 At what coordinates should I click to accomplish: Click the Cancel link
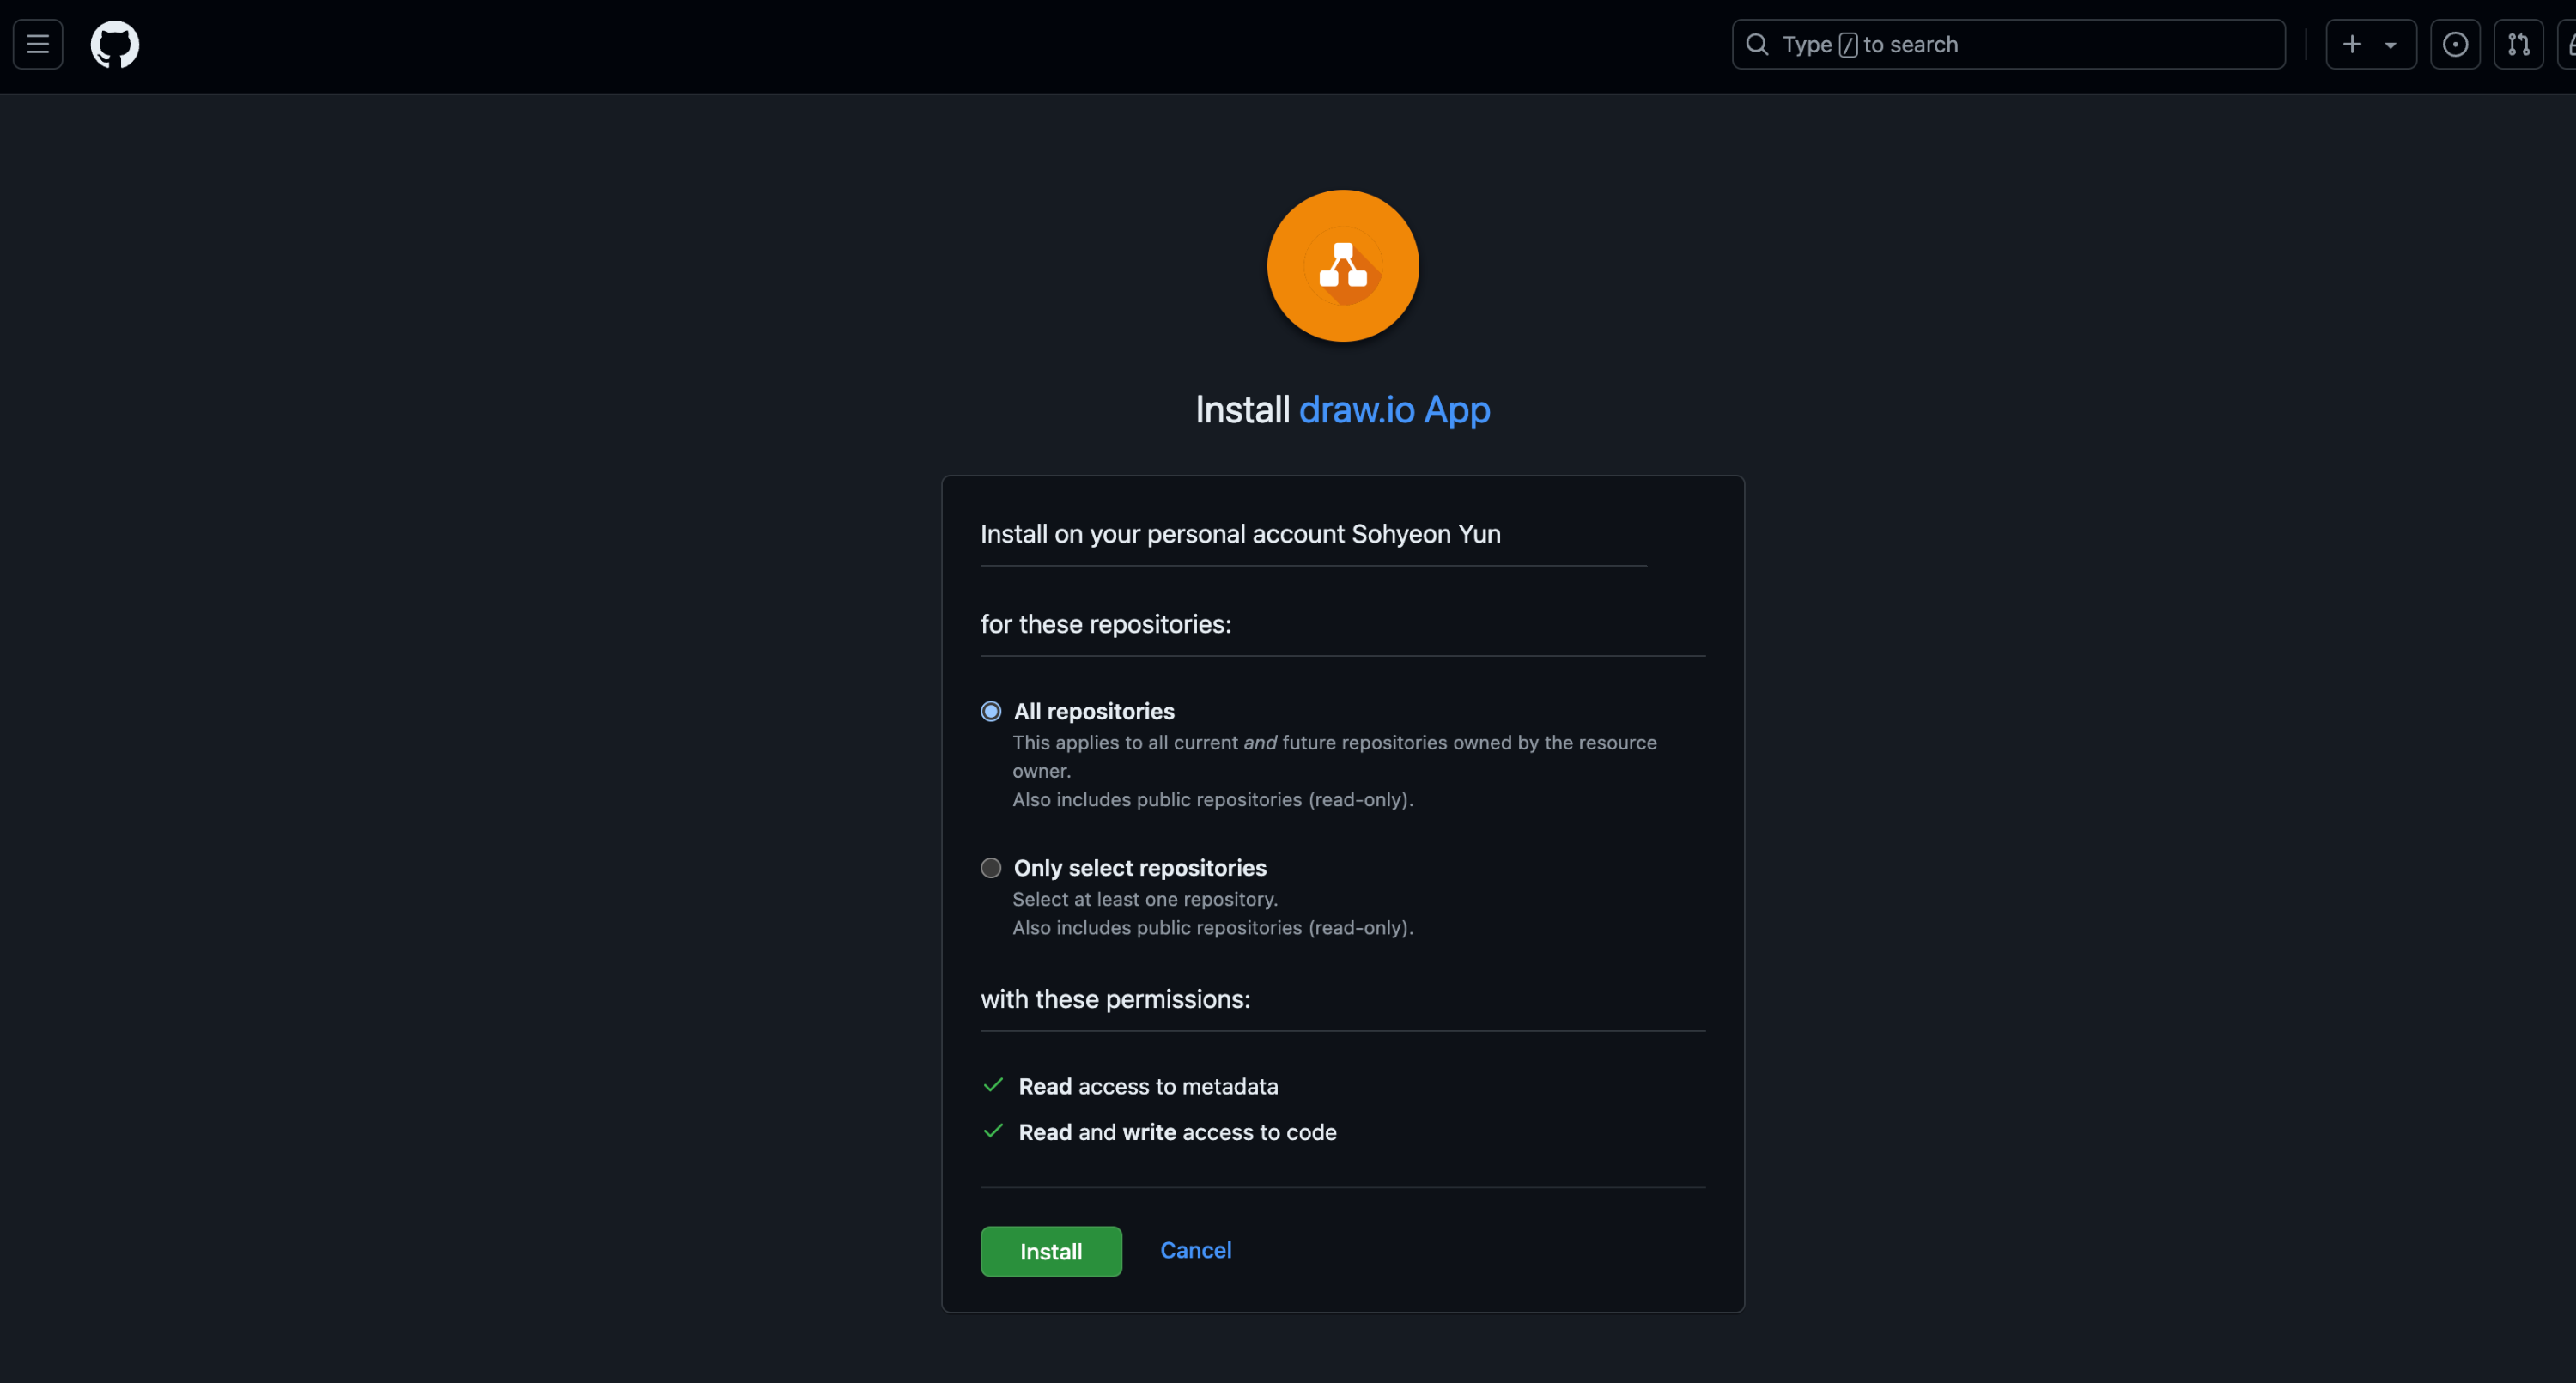[x=1195, y=1250]
